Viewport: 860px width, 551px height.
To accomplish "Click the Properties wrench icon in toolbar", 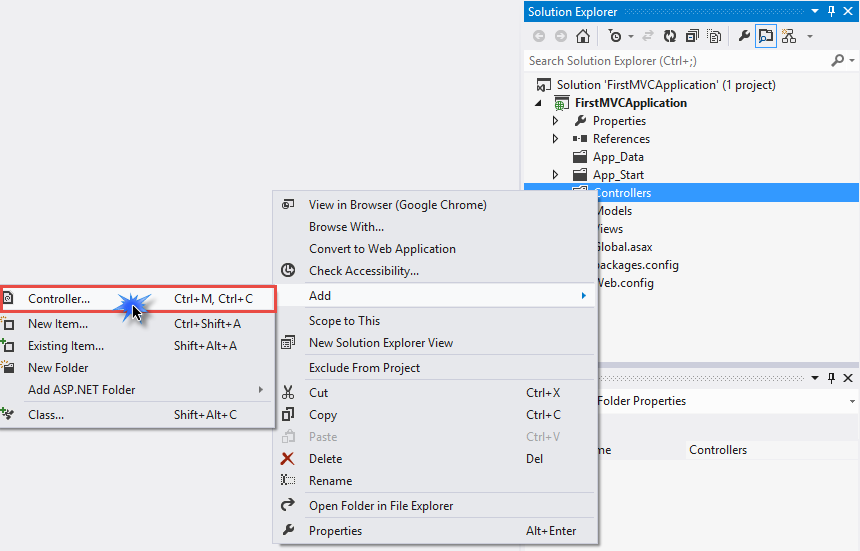I will [x=744, y=36].
